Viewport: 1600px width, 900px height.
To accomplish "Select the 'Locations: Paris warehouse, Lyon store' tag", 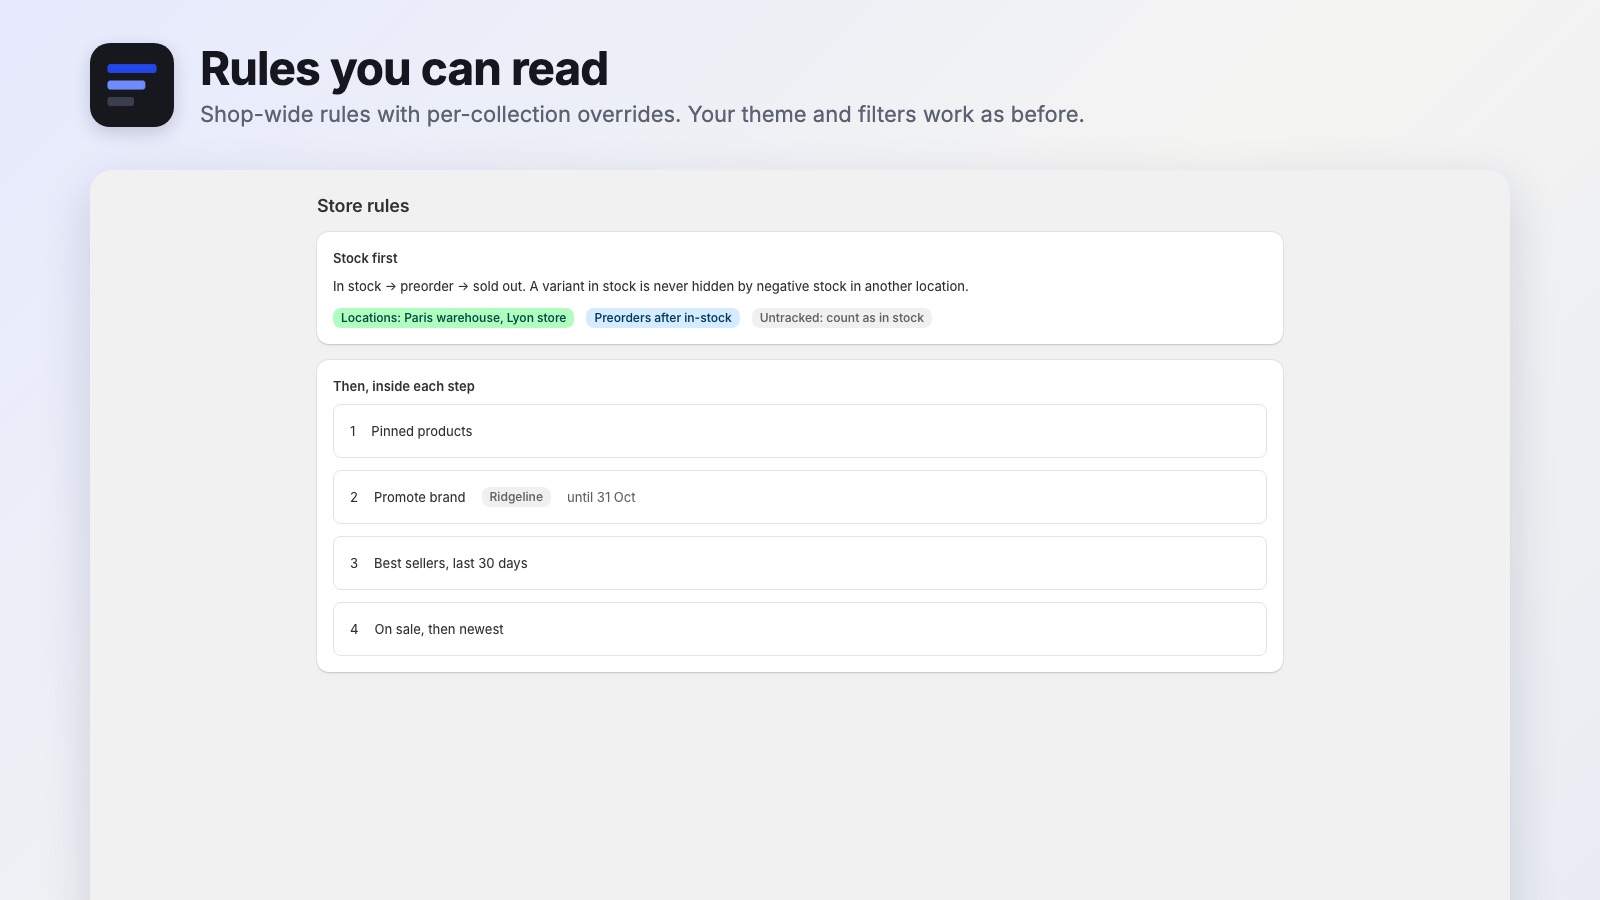I will pos(453,318).
